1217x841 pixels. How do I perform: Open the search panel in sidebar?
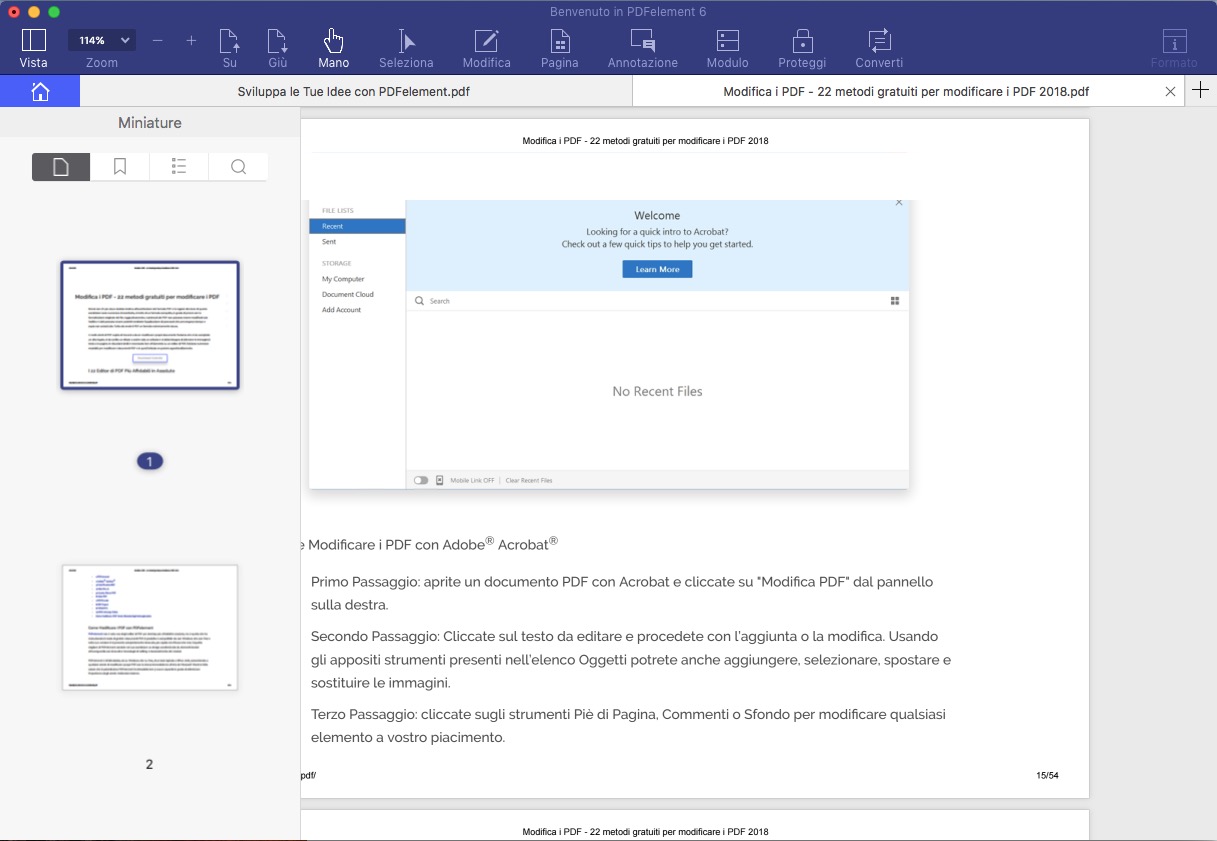[x=238, y=167]
